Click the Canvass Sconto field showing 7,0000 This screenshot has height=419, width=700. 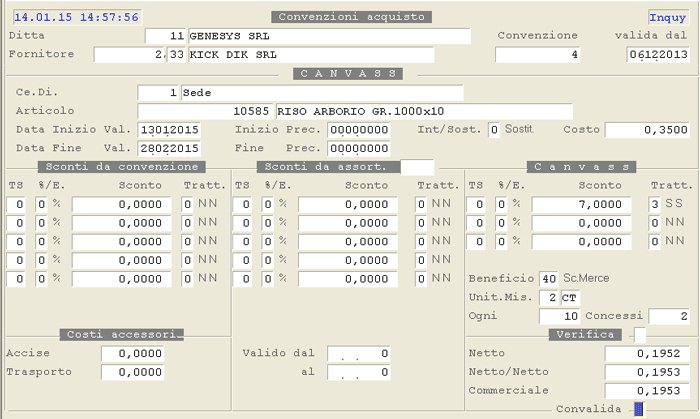point(581,204)
